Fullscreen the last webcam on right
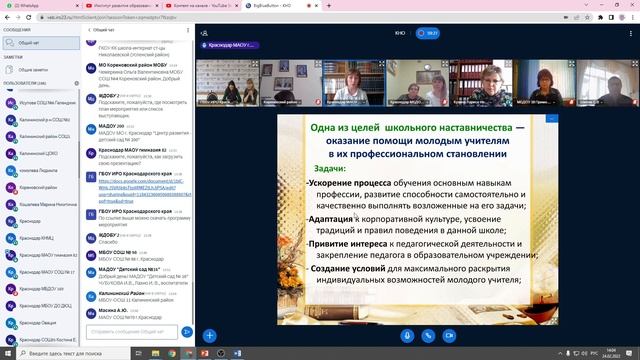This screenshot has width=640, height=360. (x=635, y=64)
